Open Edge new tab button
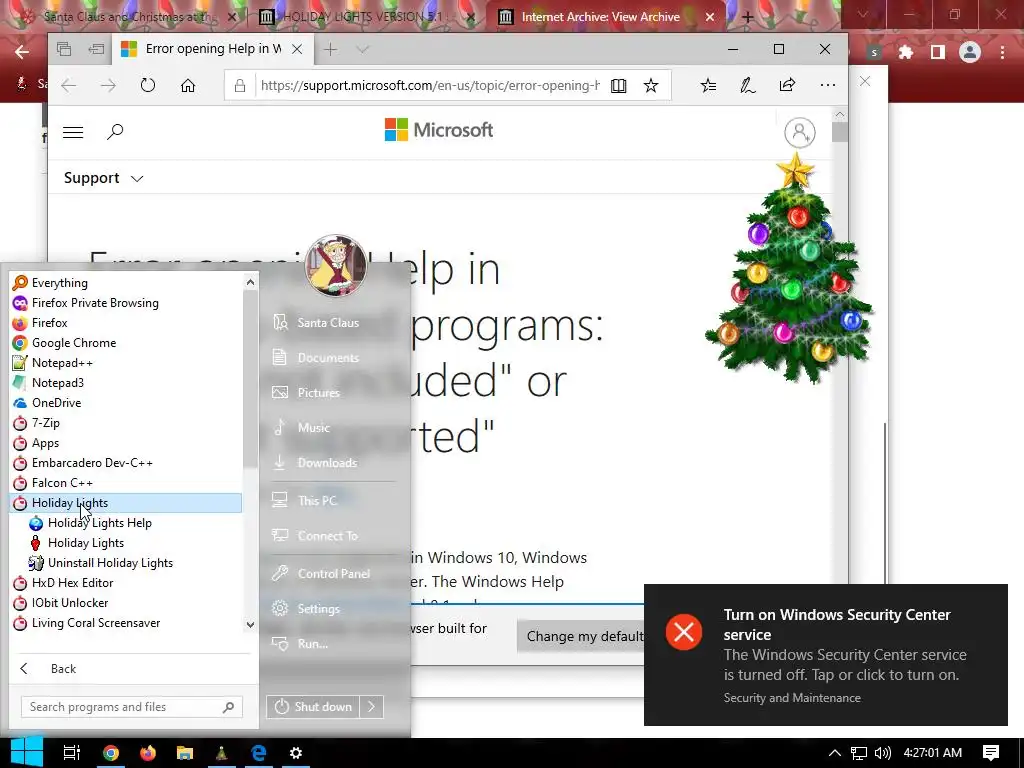 pyautogui.click(x=330, y=50)
